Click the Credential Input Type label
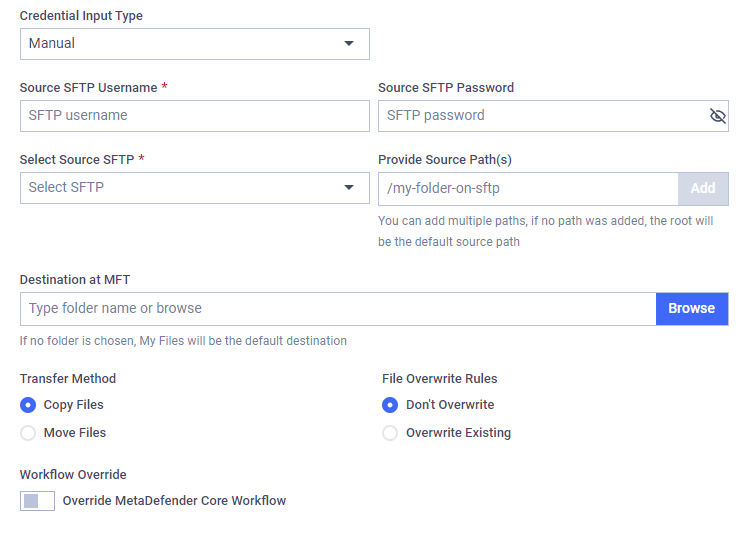This screenshot has height=551, width=749. (81, 16)
